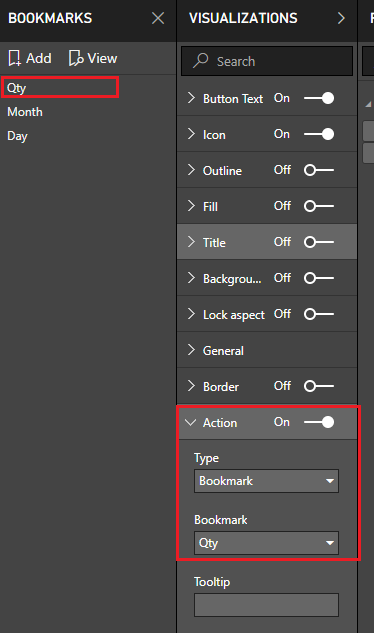Expand the Fill section

click(191, 206)
